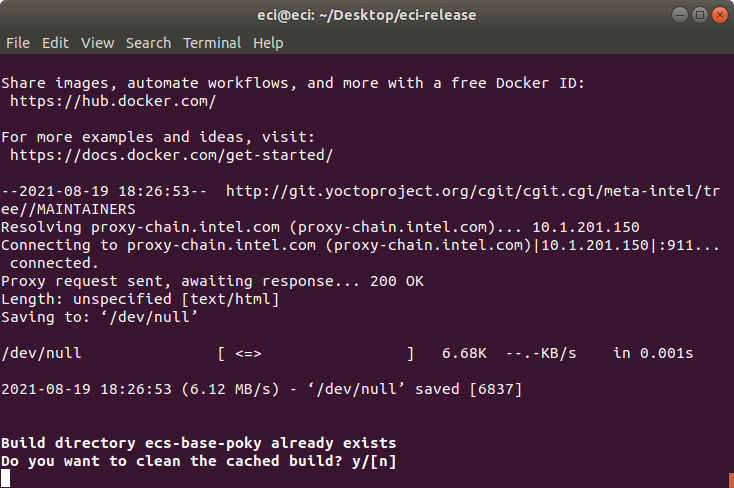Open the Help menu
This screenshot has height=488, width=734.
coord(268,43)
